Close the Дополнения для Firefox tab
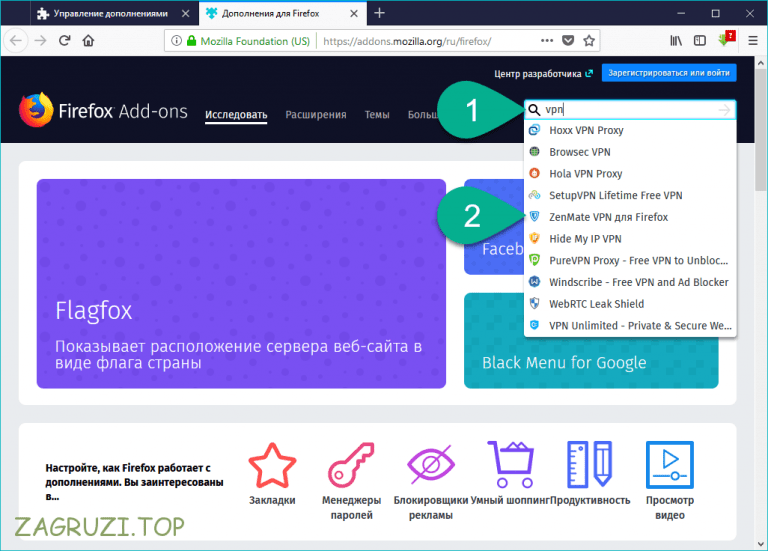 (x=354, y=14)
